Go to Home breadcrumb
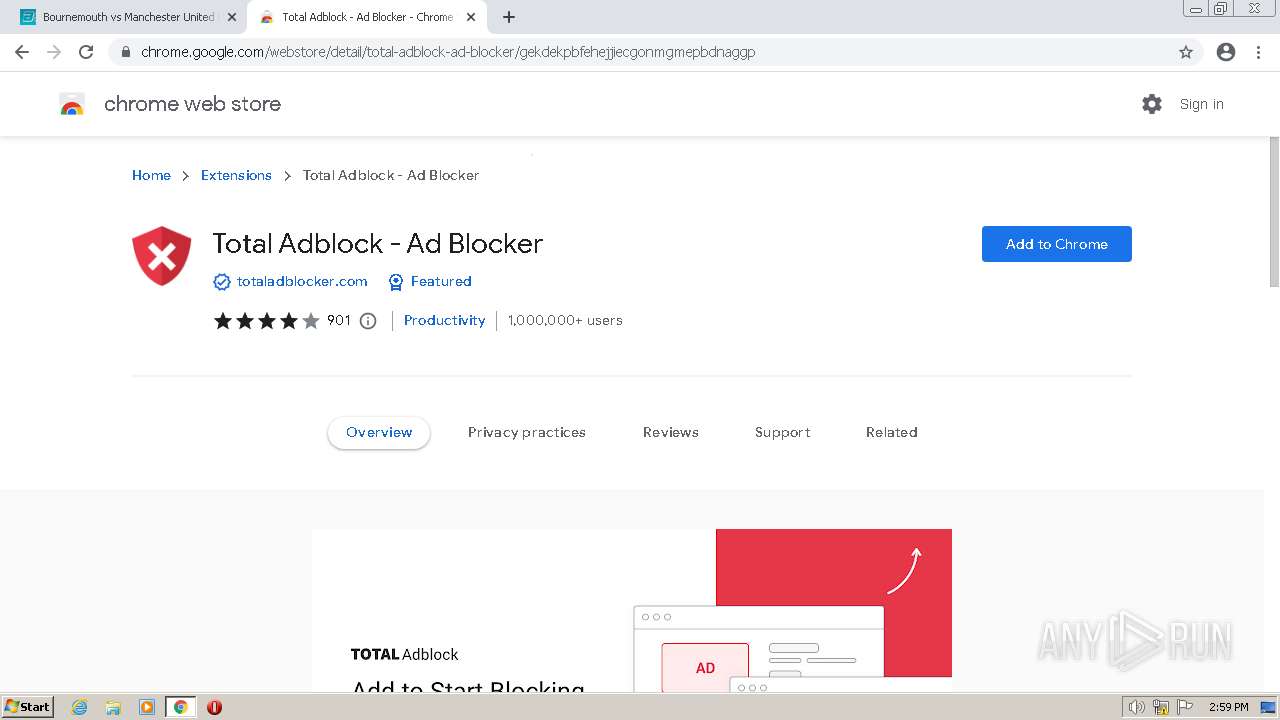The image size is (1280, 720). pos(151,175)
